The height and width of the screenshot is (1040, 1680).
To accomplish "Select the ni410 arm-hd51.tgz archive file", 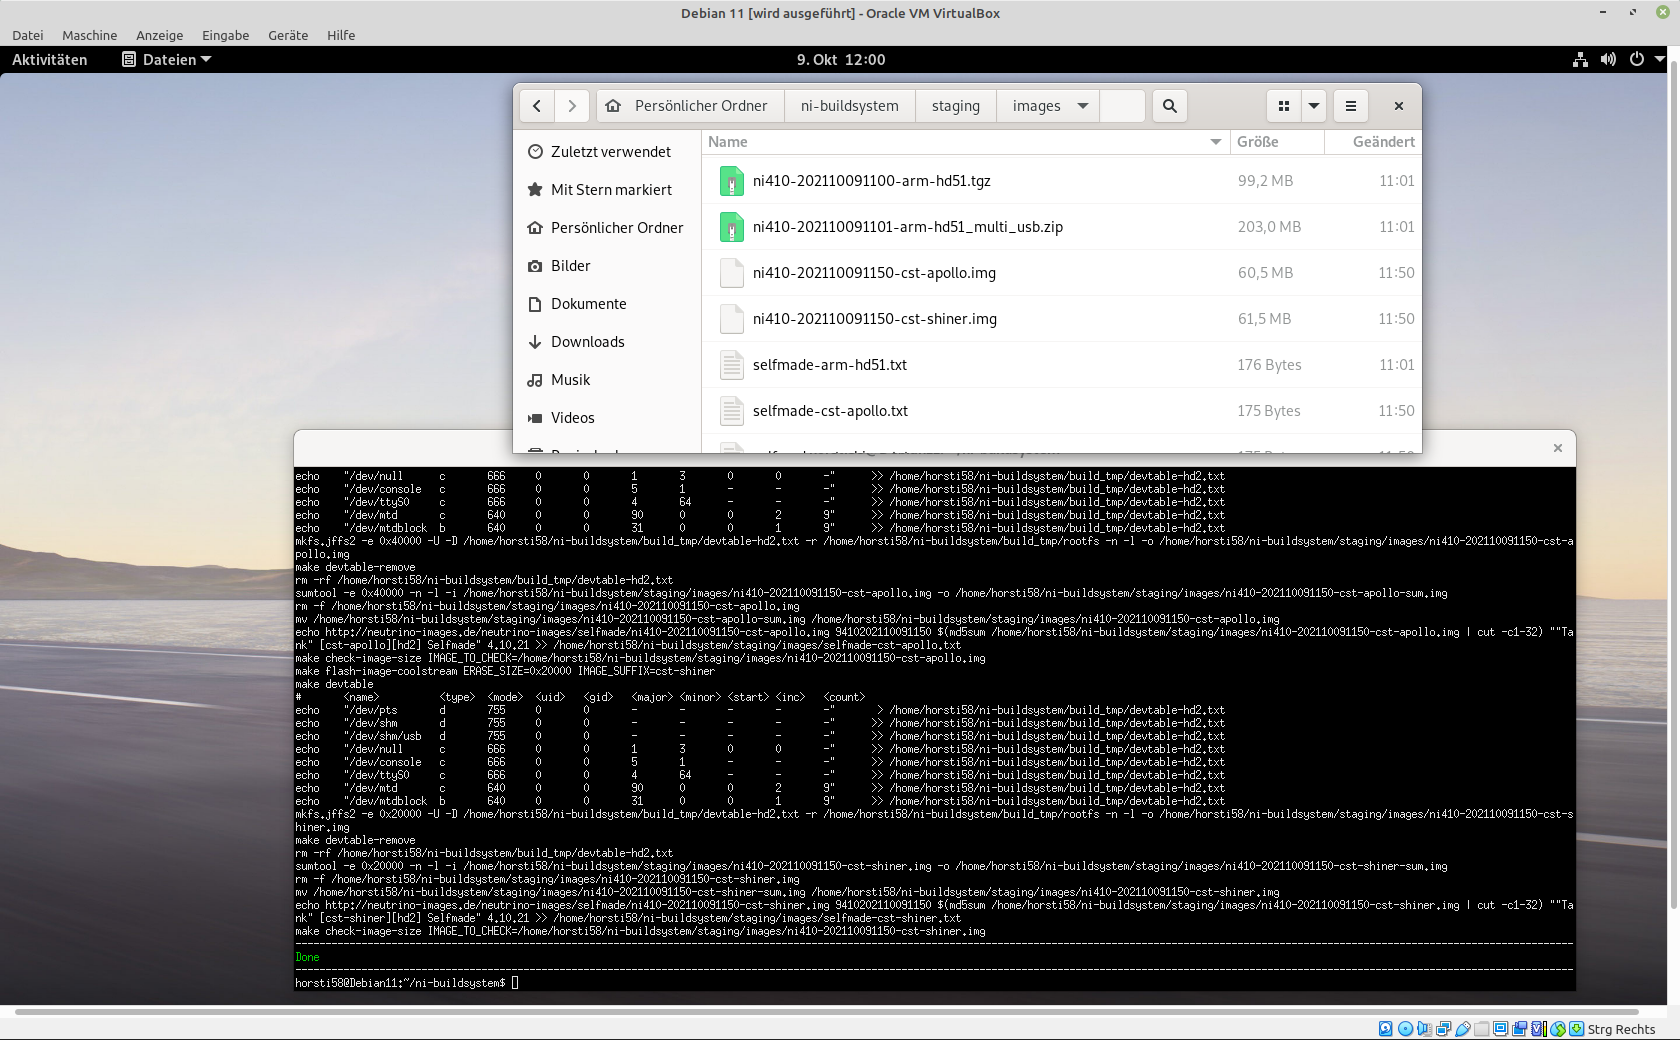I will tap(871, 181).
